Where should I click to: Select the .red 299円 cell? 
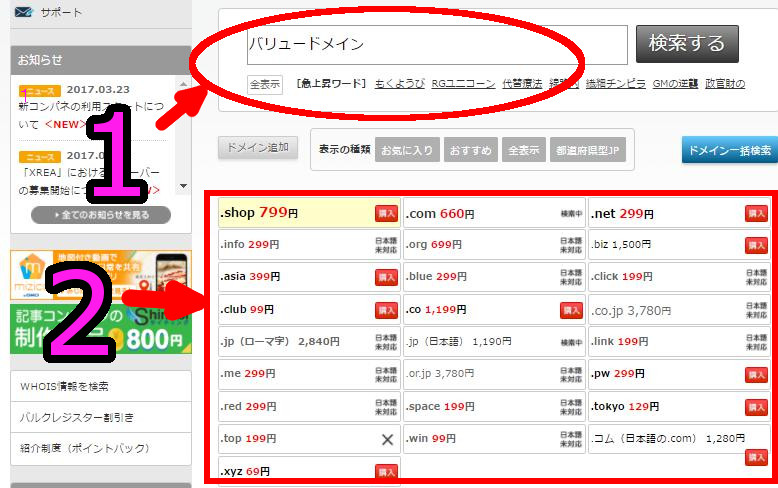tap(309, 407)
